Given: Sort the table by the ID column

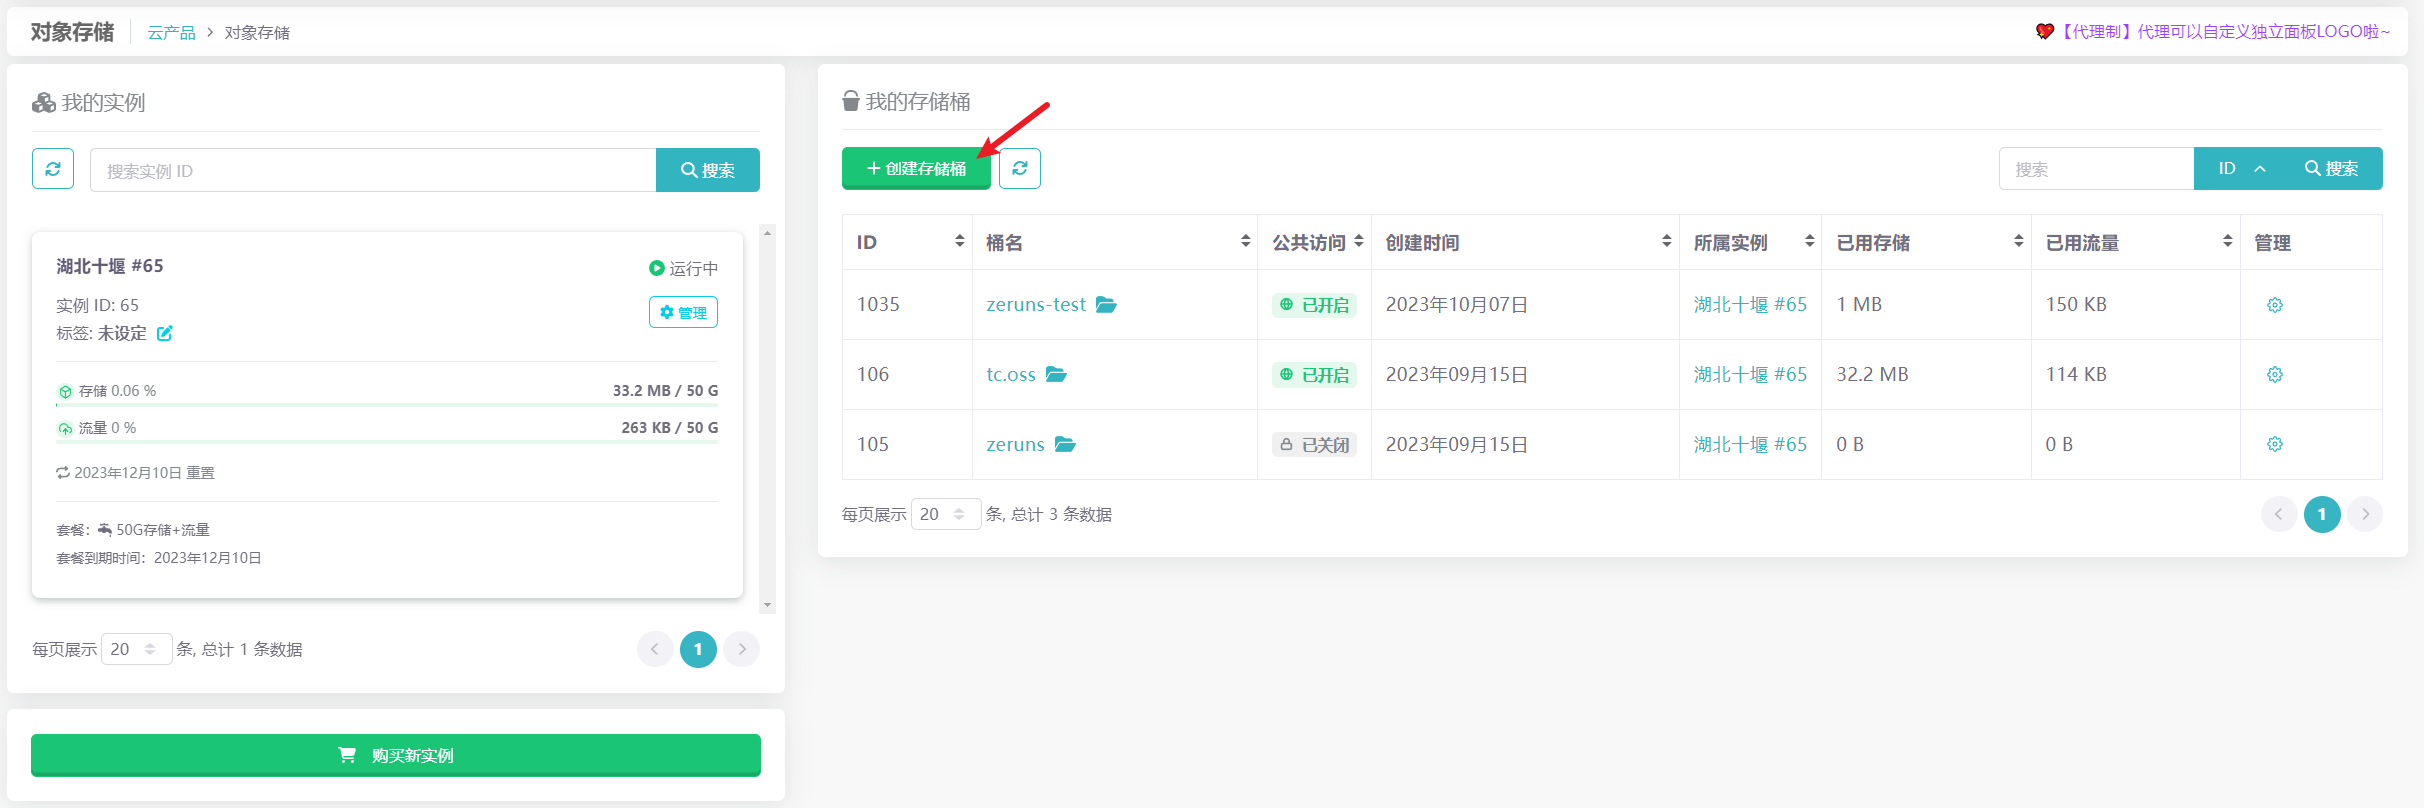Looking at the screenshot, I should [959, 241].
